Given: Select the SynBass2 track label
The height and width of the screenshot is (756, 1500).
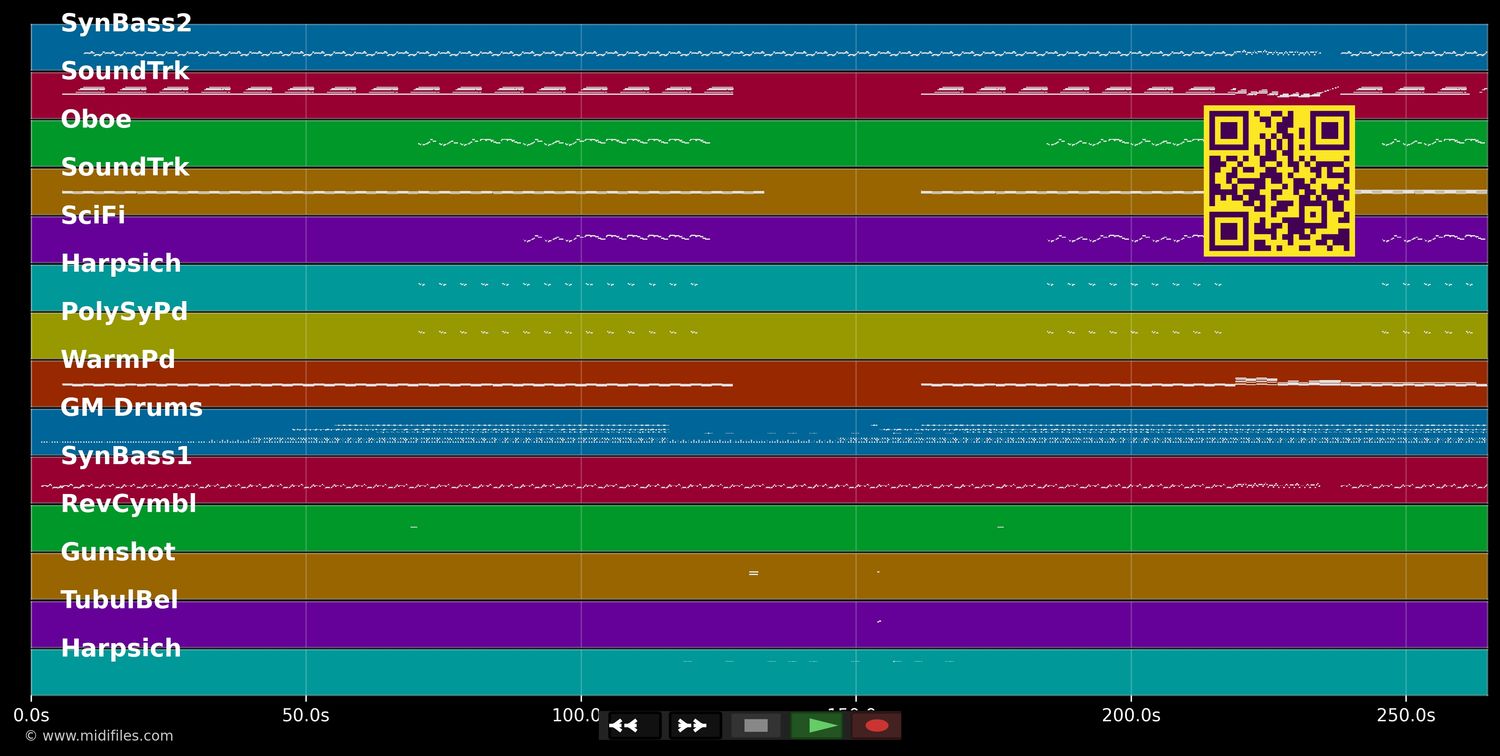Looking at the screenshot, I should 126,24.
